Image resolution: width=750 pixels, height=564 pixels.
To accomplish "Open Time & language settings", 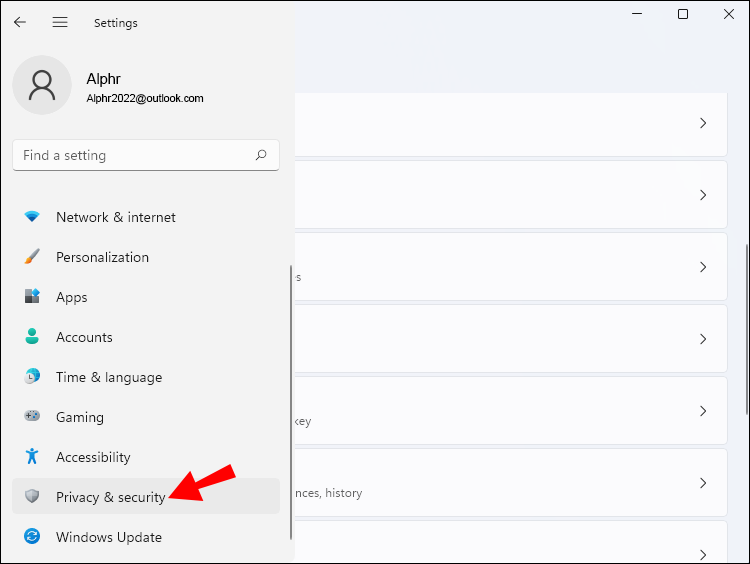I will [x=108, y=377].
